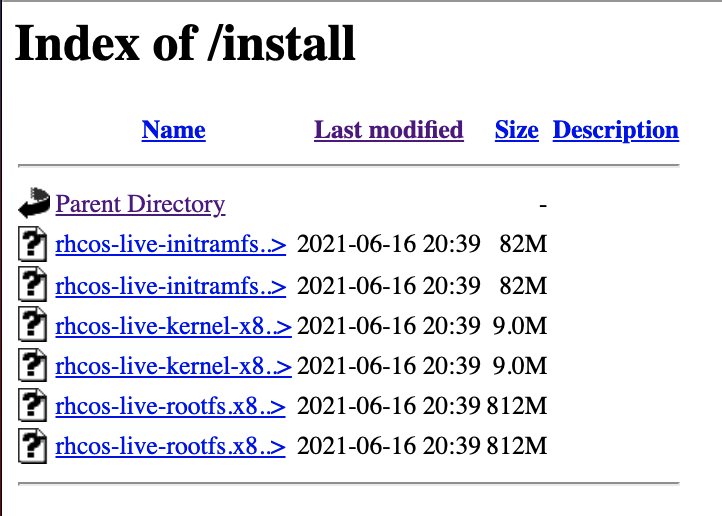Image resolution: width=722 pixels, height=516 pixels.
Task: Sort listing by the Name column
Action: 174,130
